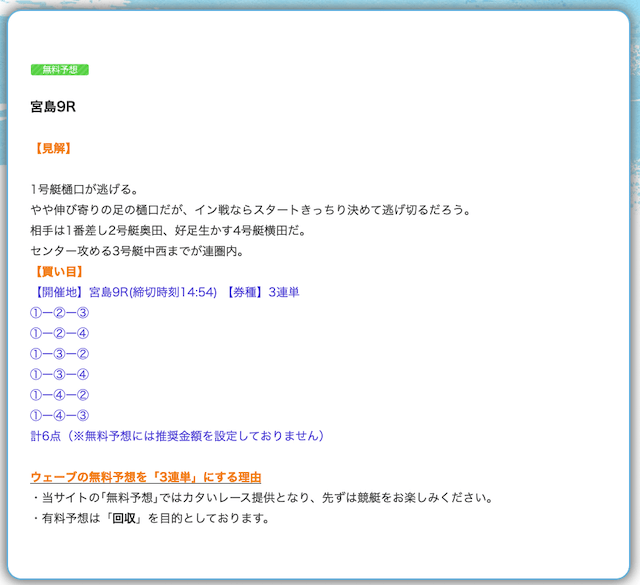Click the bullet about カタいレース提供
Screen dimensions: 640x585
pos(263,498)
